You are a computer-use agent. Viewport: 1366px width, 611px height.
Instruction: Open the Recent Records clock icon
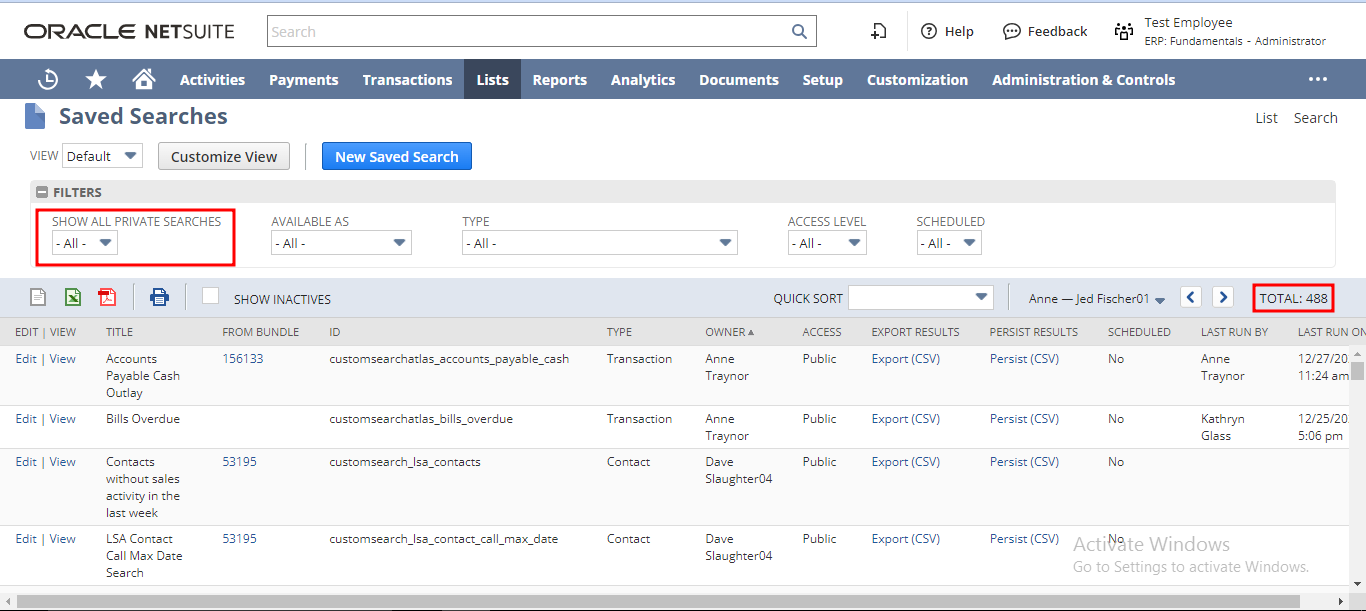(47, 80)
